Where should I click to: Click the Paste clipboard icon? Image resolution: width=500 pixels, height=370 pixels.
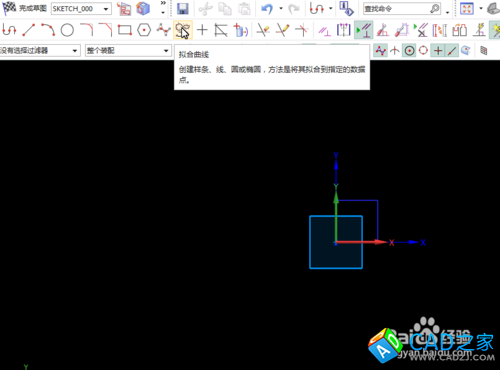coord(244,9)
